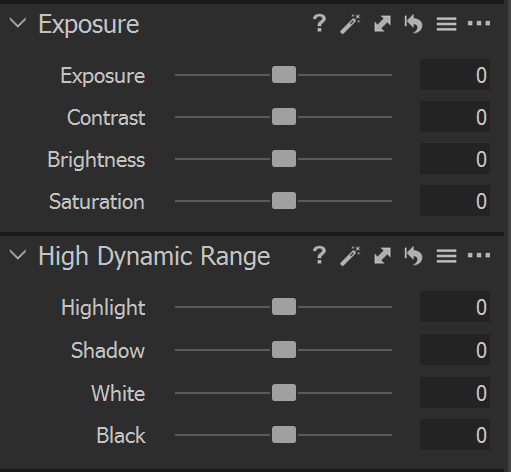This screenshot has height=472, width=511.
Task: Click the Contrast slider handle
Action: click(x=284, y=117)
